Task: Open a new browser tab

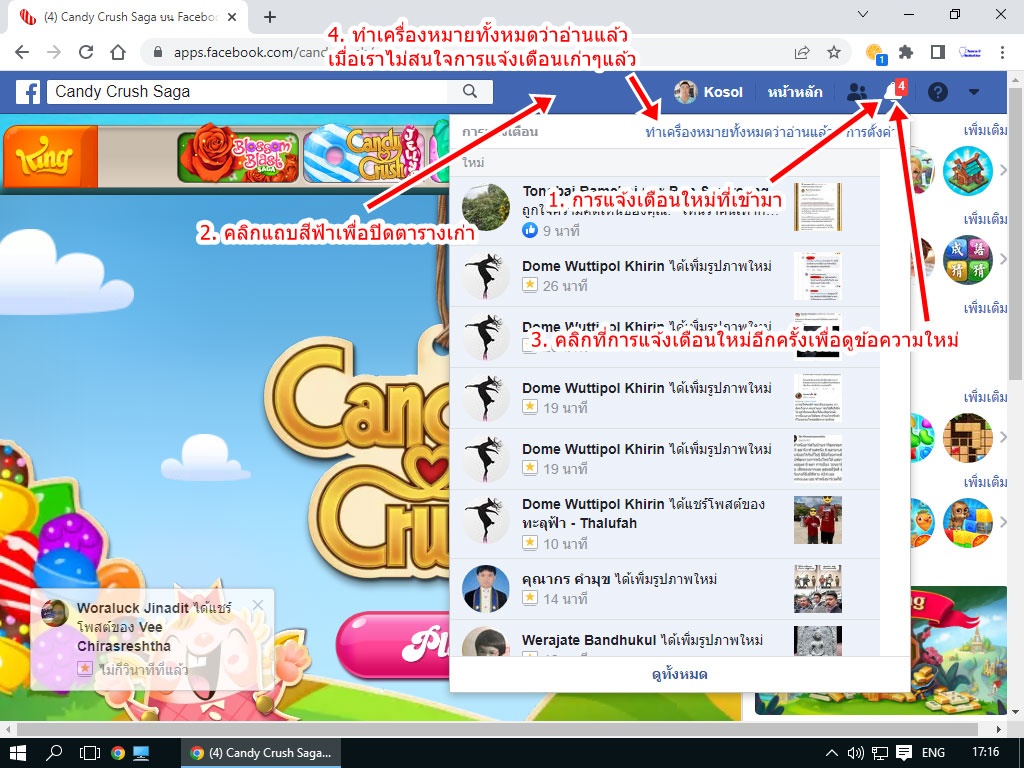Action: click(x=270, y=17)
